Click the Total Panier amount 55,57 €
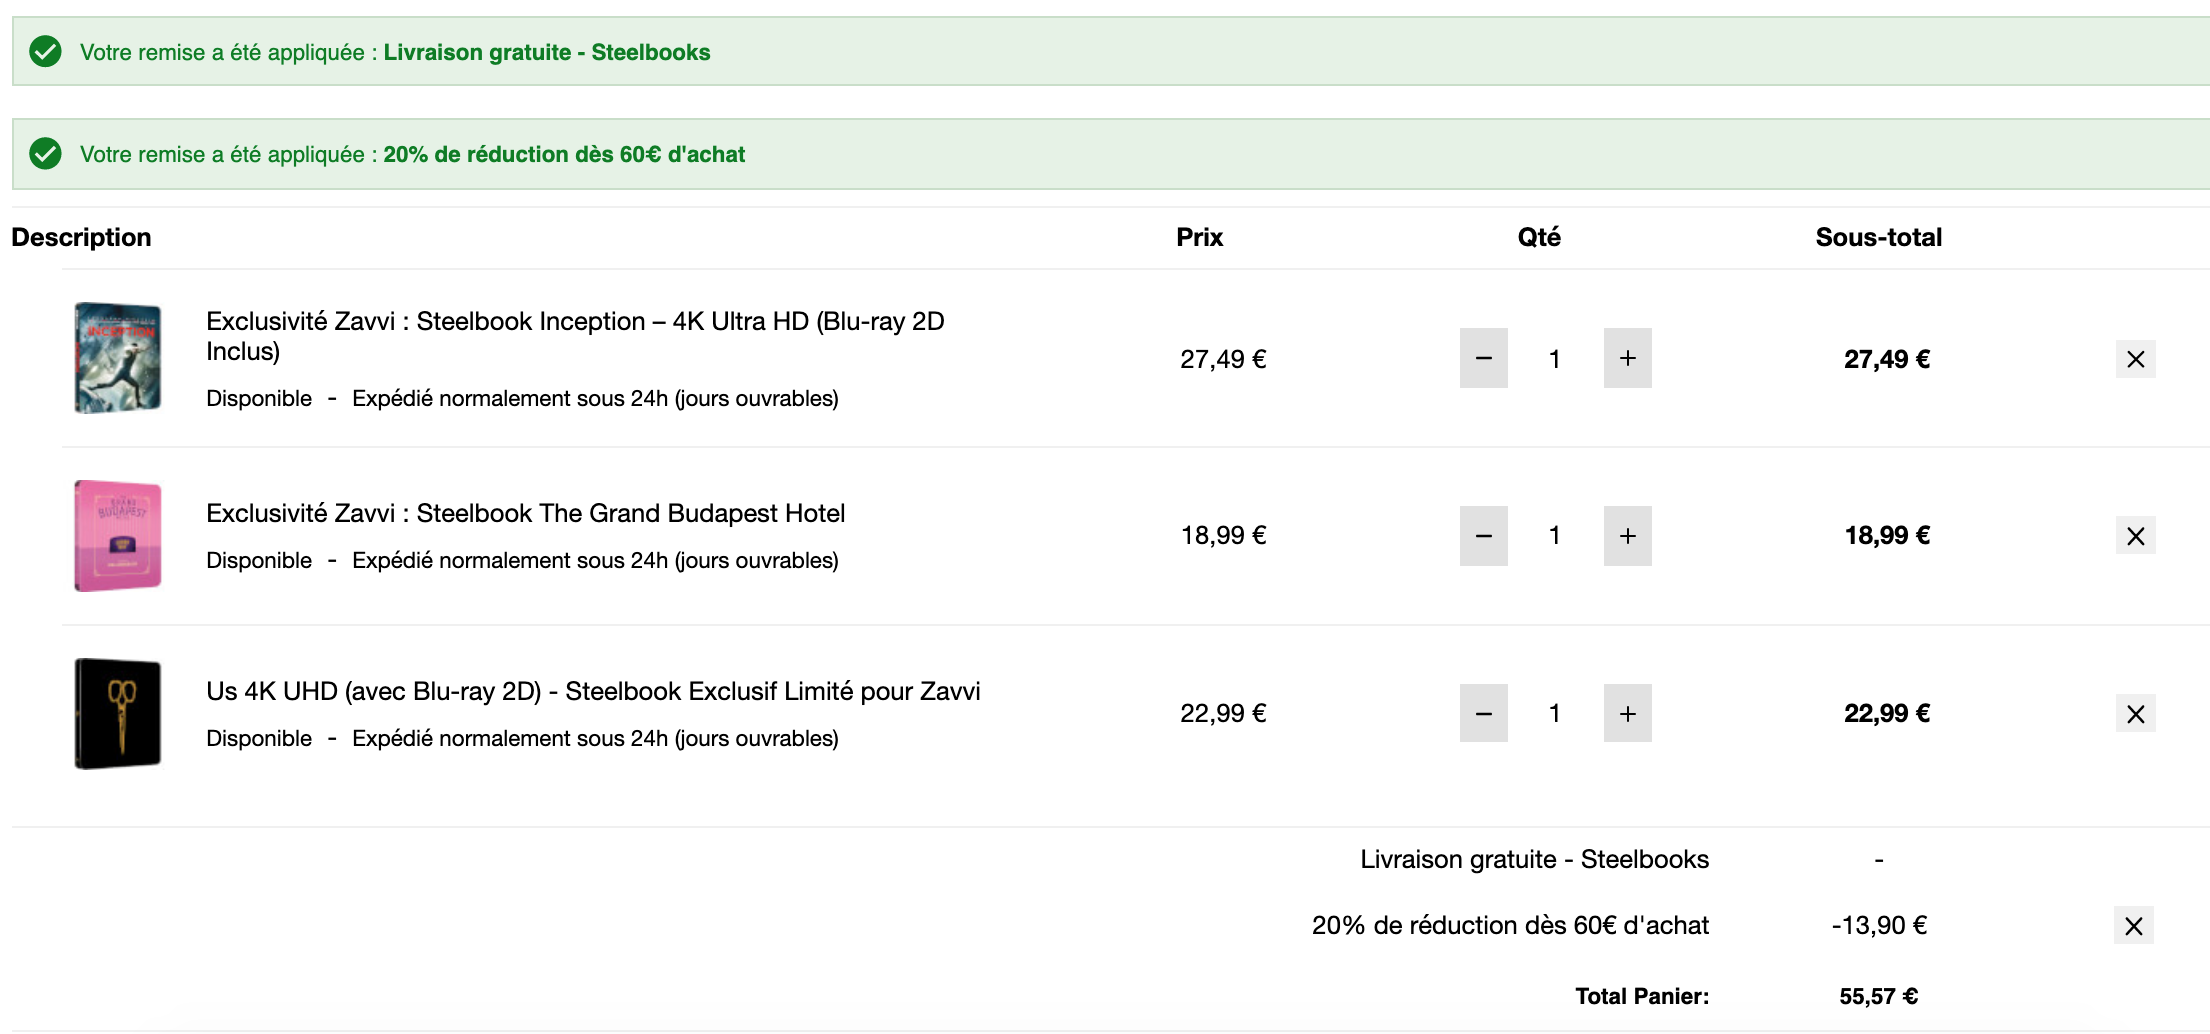Viewport: 2210px width, 1034px height. (x=1878, y=996)
